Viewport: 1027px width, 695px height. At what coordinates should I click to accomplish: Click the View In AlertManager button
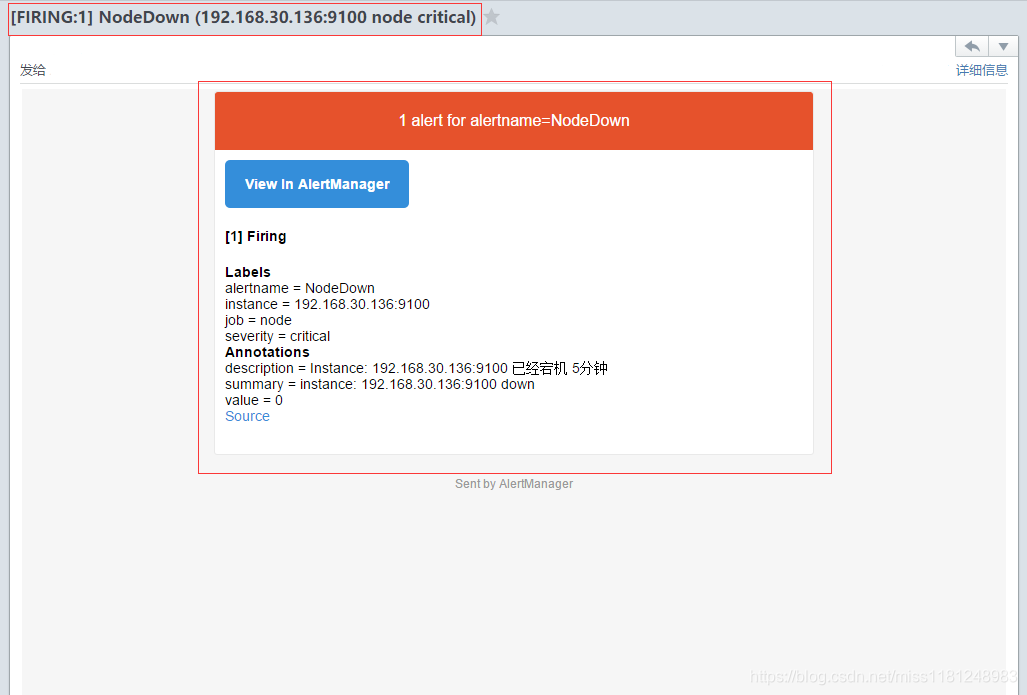pyautogui.click(x=317, y=184)
